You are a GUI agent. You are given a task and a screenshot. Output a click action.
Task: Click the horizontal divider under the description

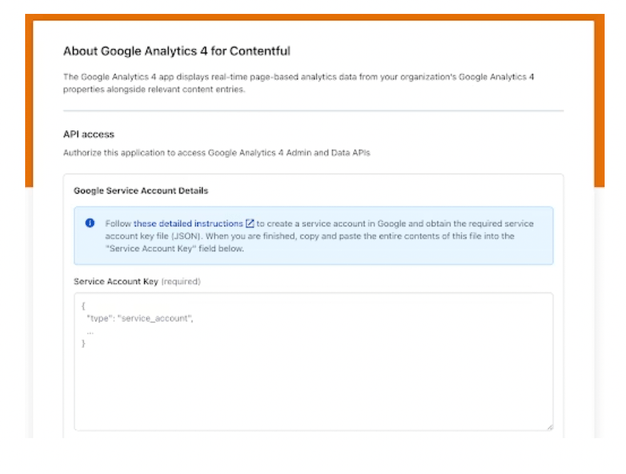313,110
